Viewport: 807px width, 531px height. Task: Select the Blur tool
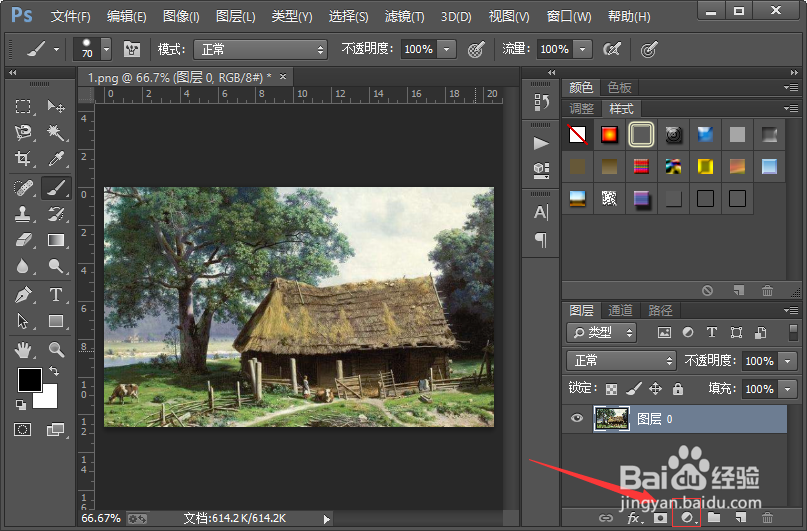[x=23, y=266]
